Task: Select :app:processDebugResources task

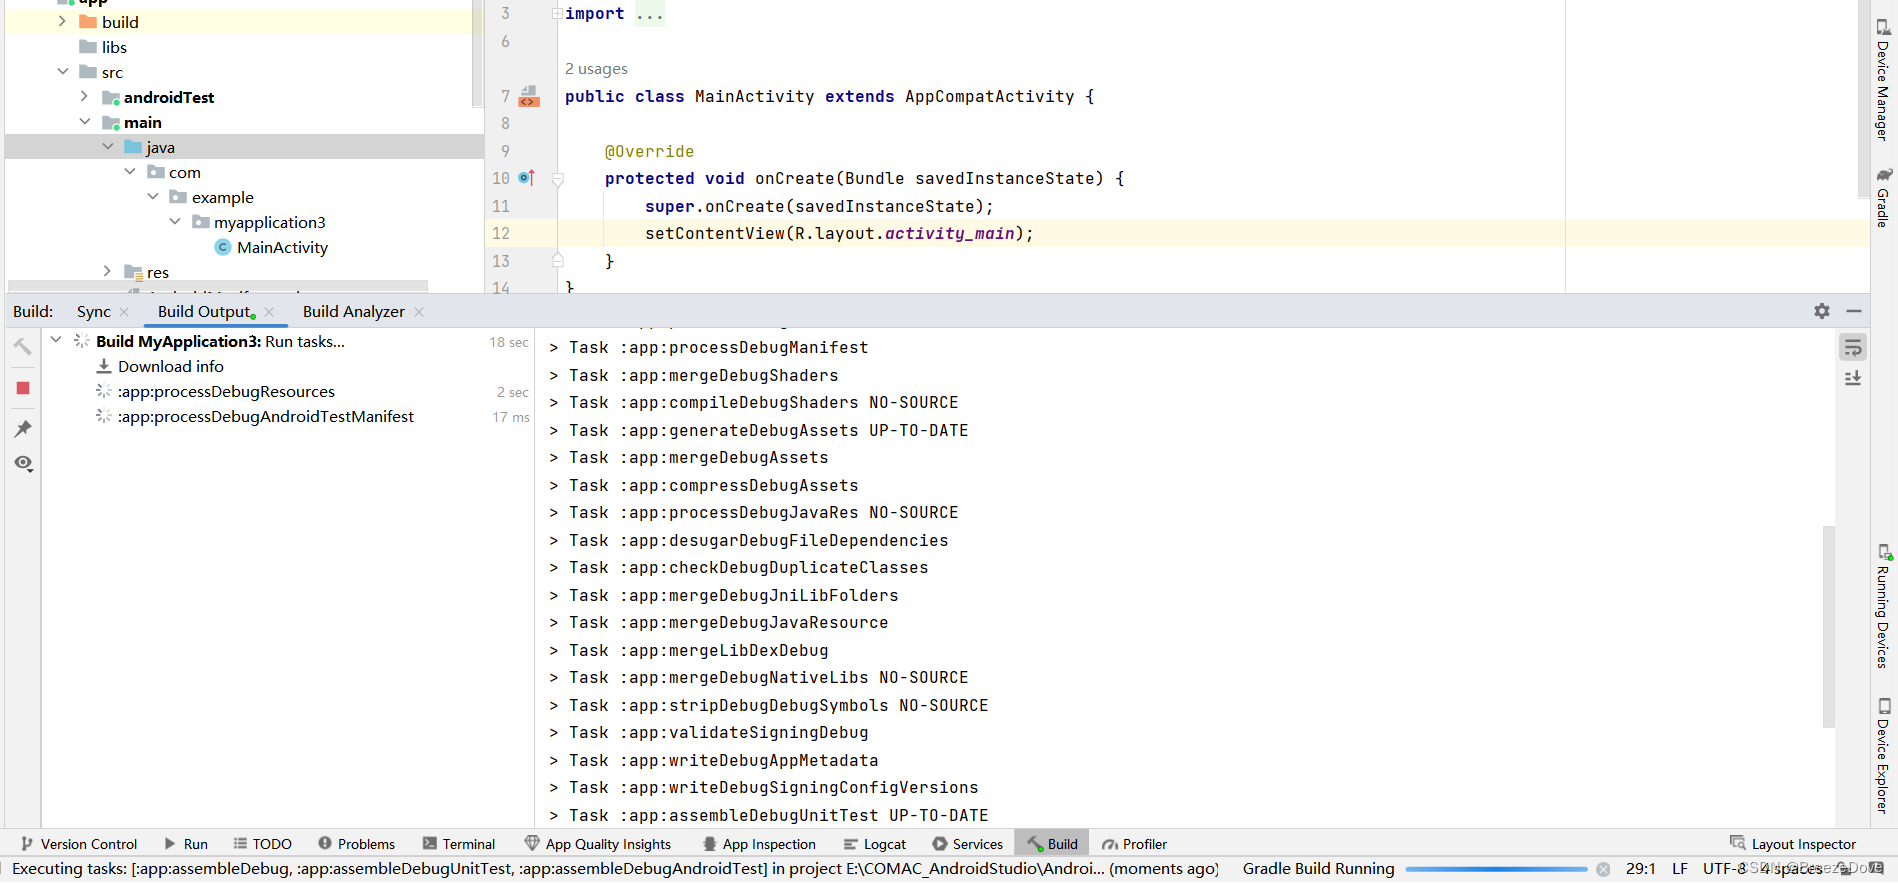Action: (x=226, y=392)
